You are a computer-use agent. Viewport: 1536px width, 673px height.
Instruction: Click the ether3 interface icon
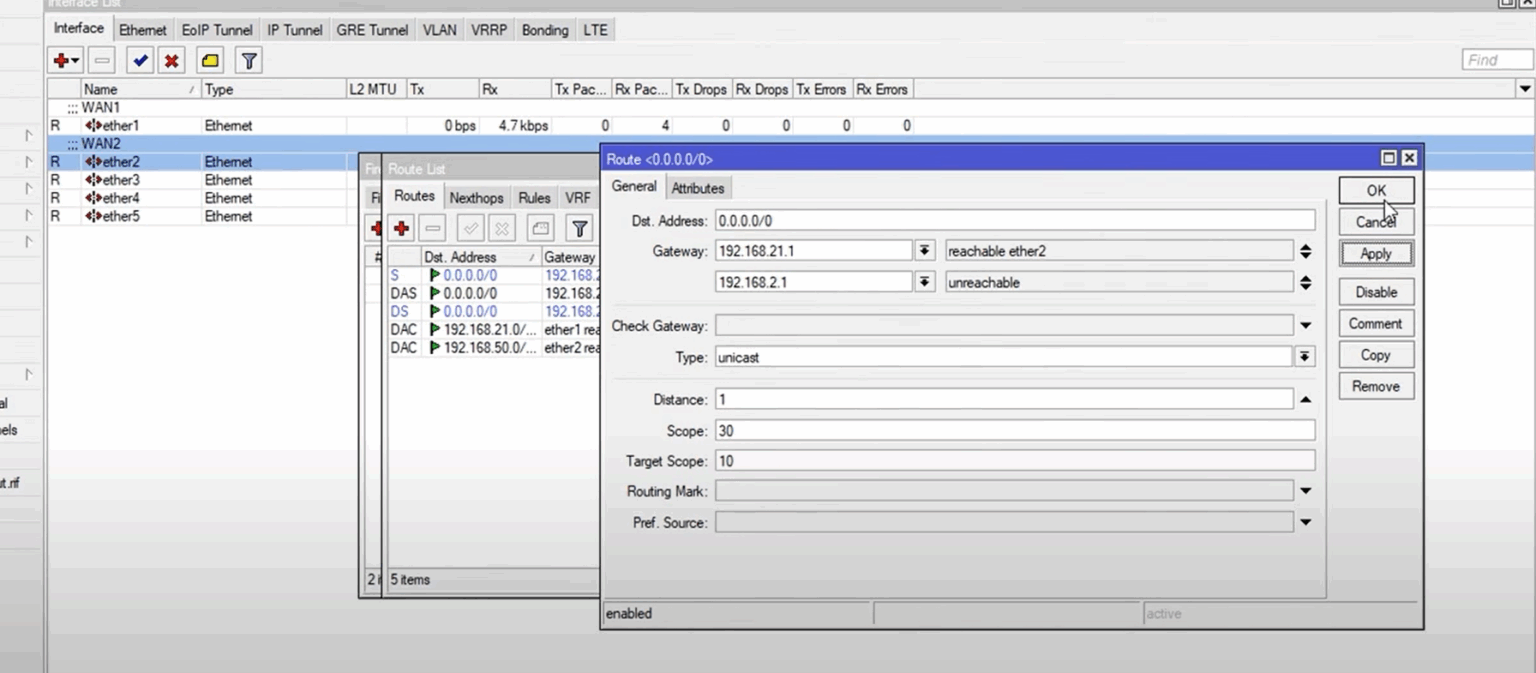(93, 180)
